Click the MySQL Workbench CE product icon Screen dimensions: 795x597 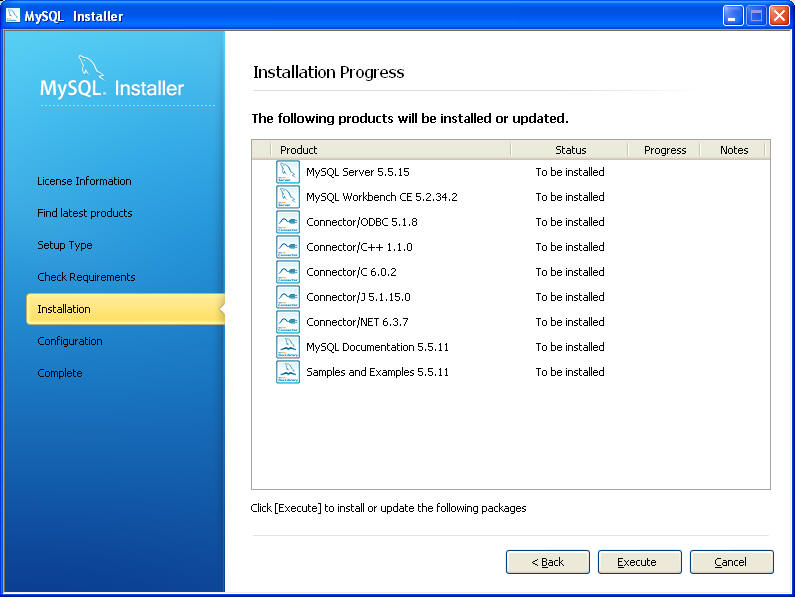pyautogui.click(x=288, y=197)
